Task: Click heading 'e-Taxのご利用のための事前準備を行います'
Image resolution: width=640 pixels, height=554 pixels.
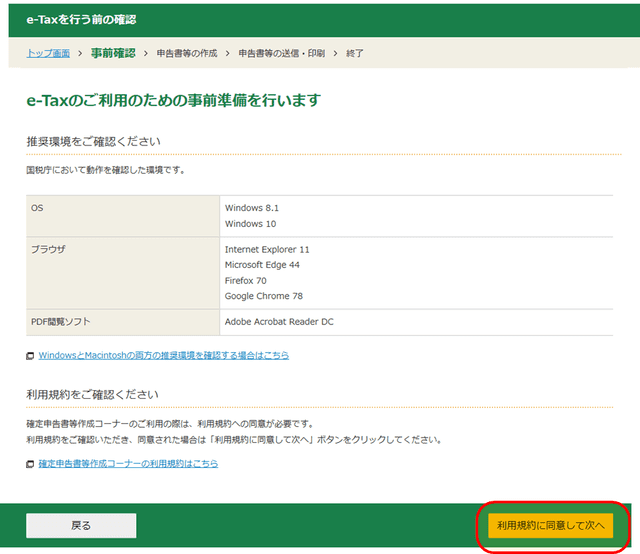Action: [x=173, y=100]
